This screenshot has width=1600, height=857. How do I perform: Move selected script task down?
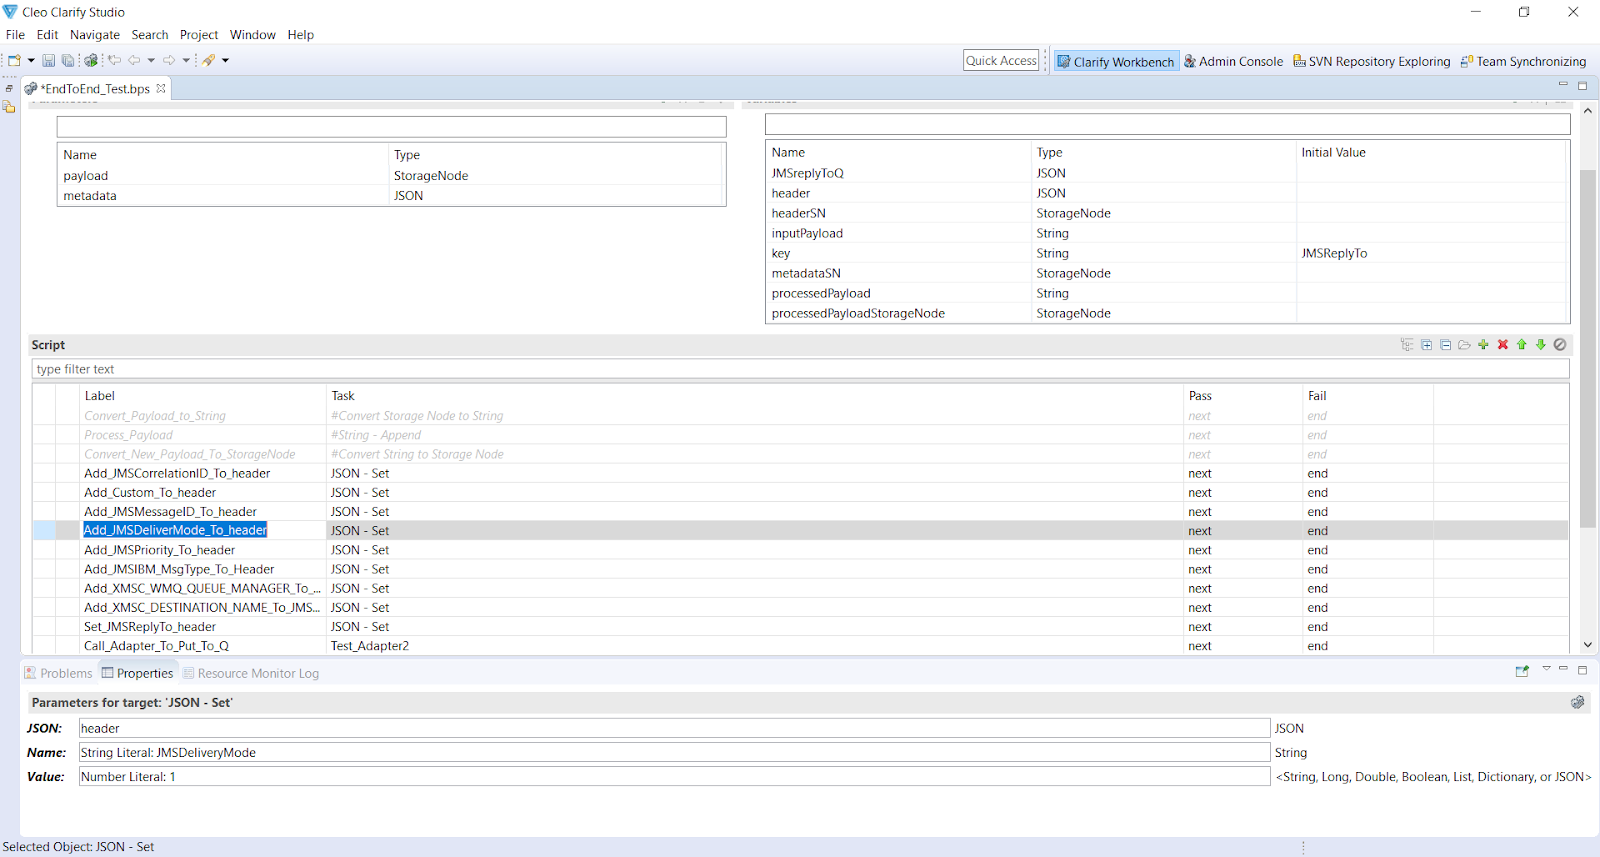(1541, 345)
